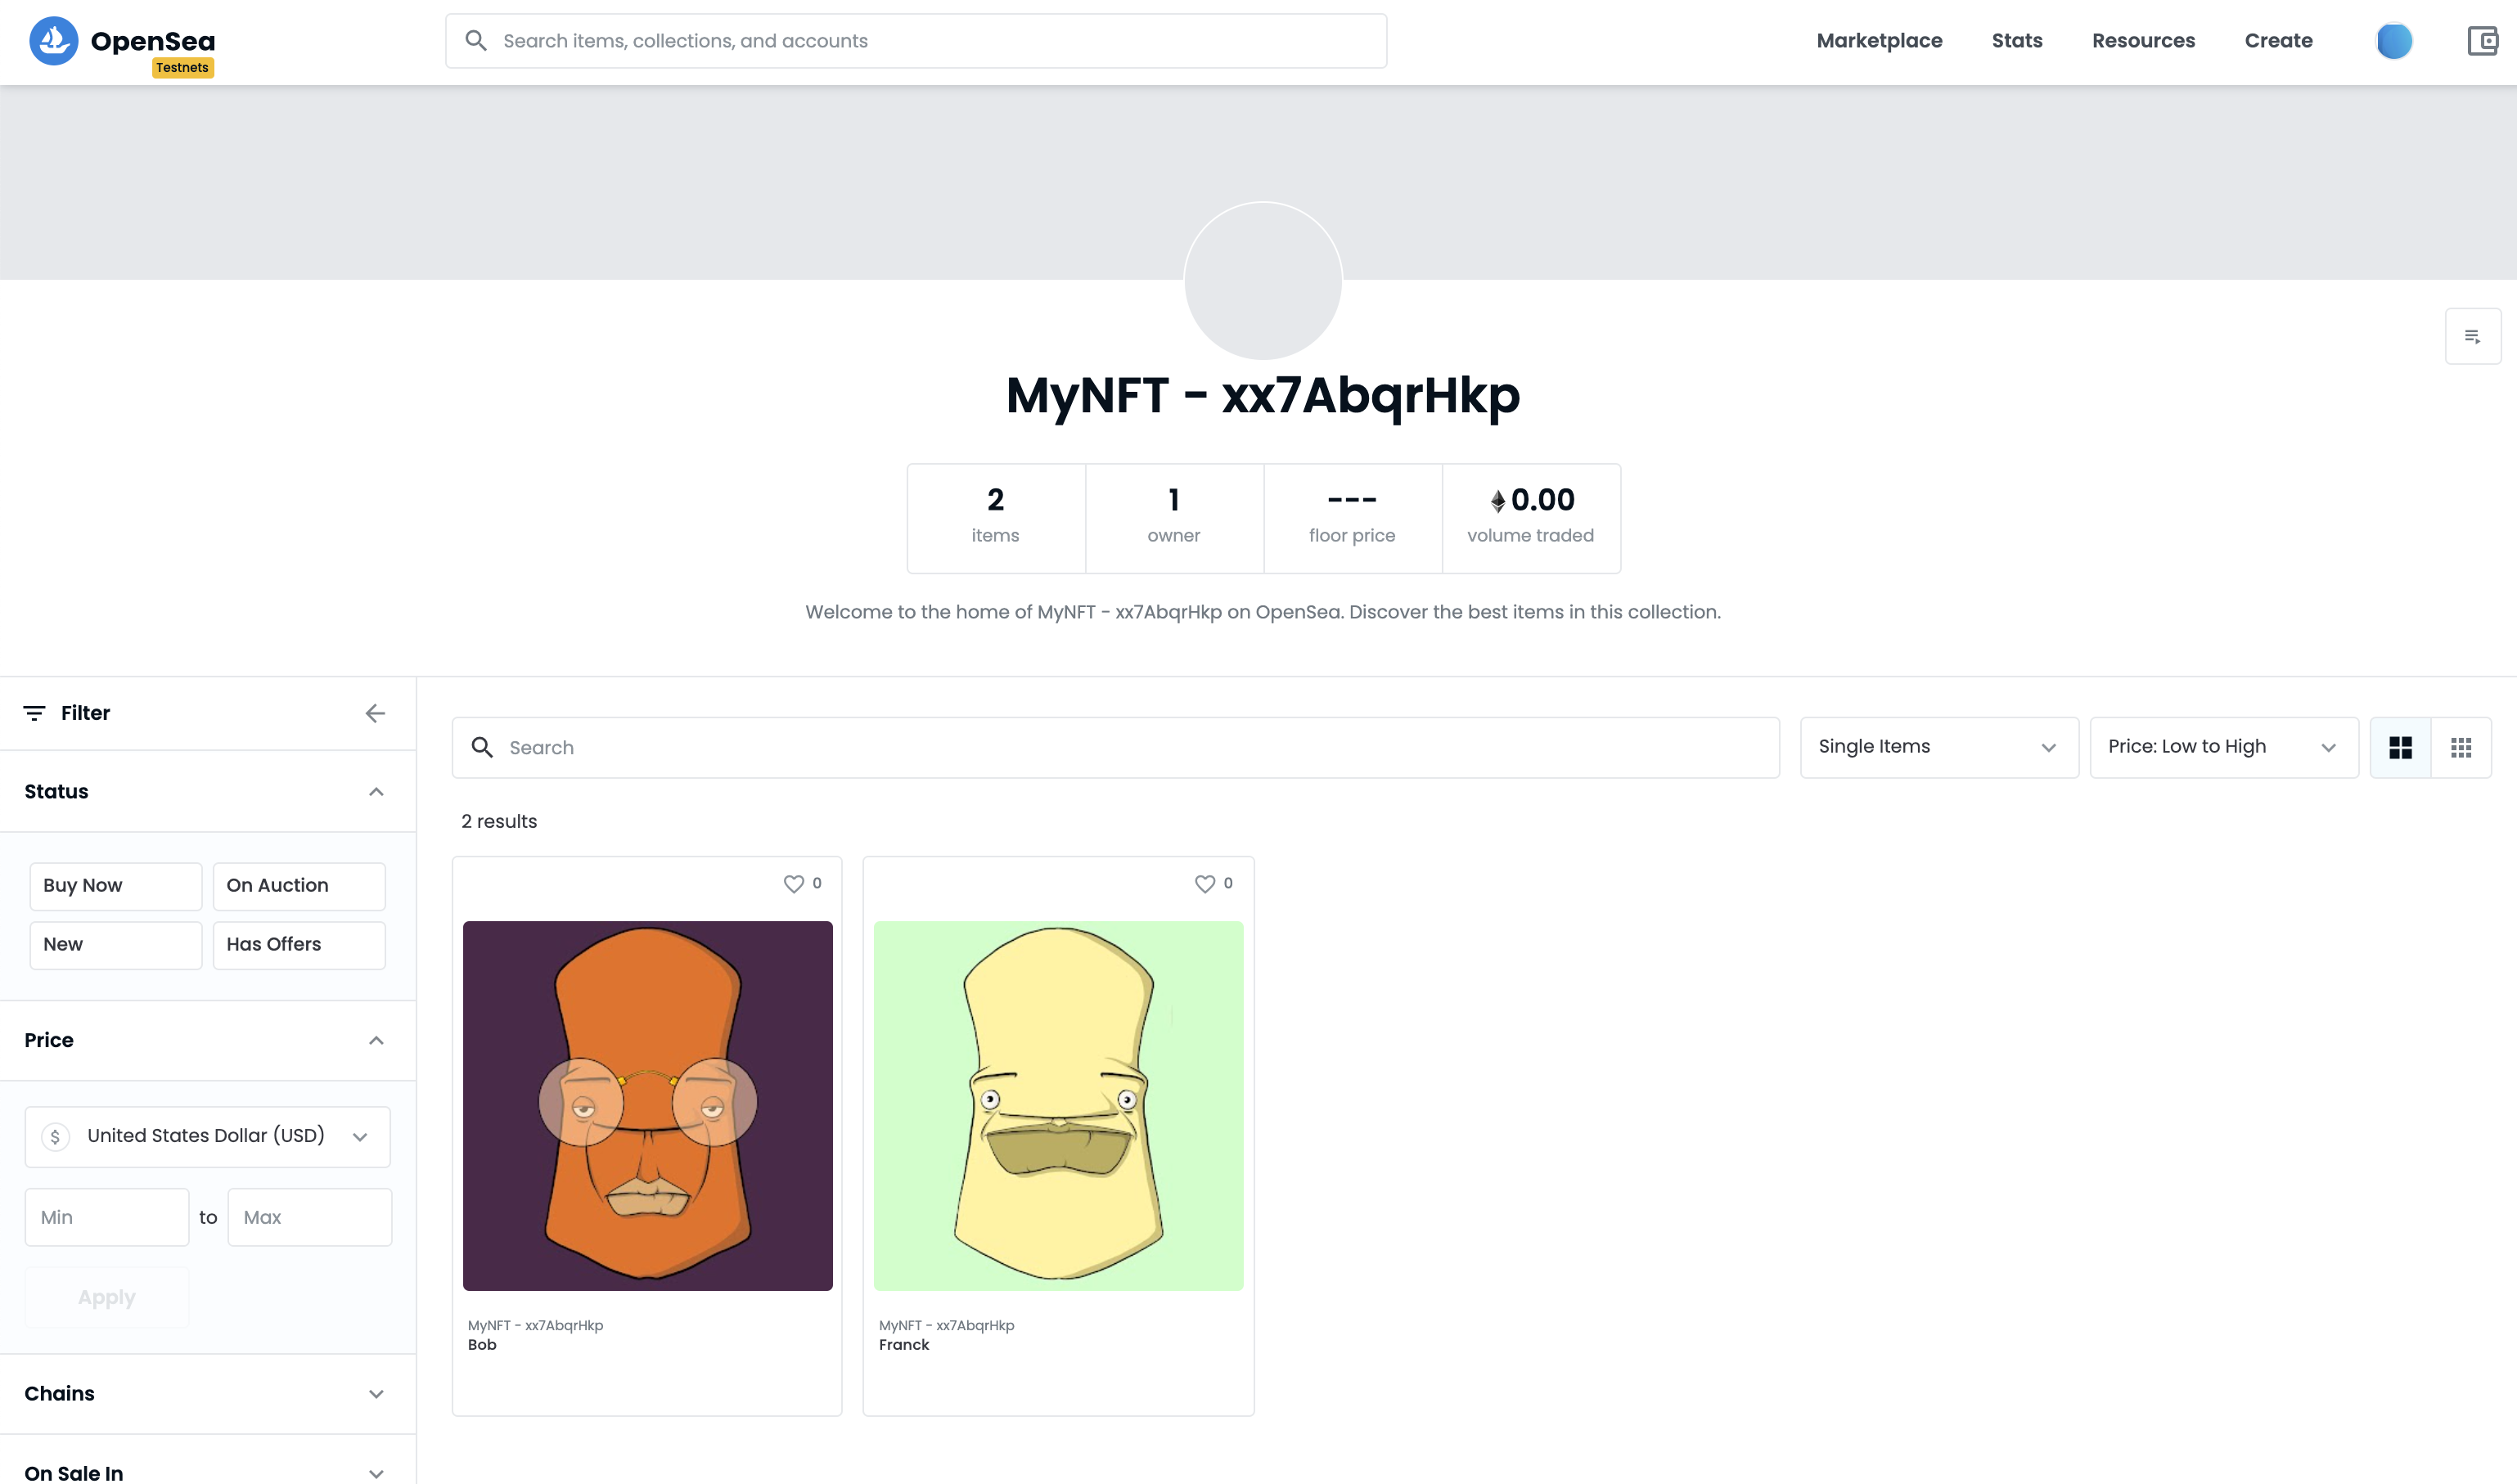2517x1484 pixels.
Task: Open United States Dollar currency dropdown
Action: pyautogui.click(x=207, y=1136)
